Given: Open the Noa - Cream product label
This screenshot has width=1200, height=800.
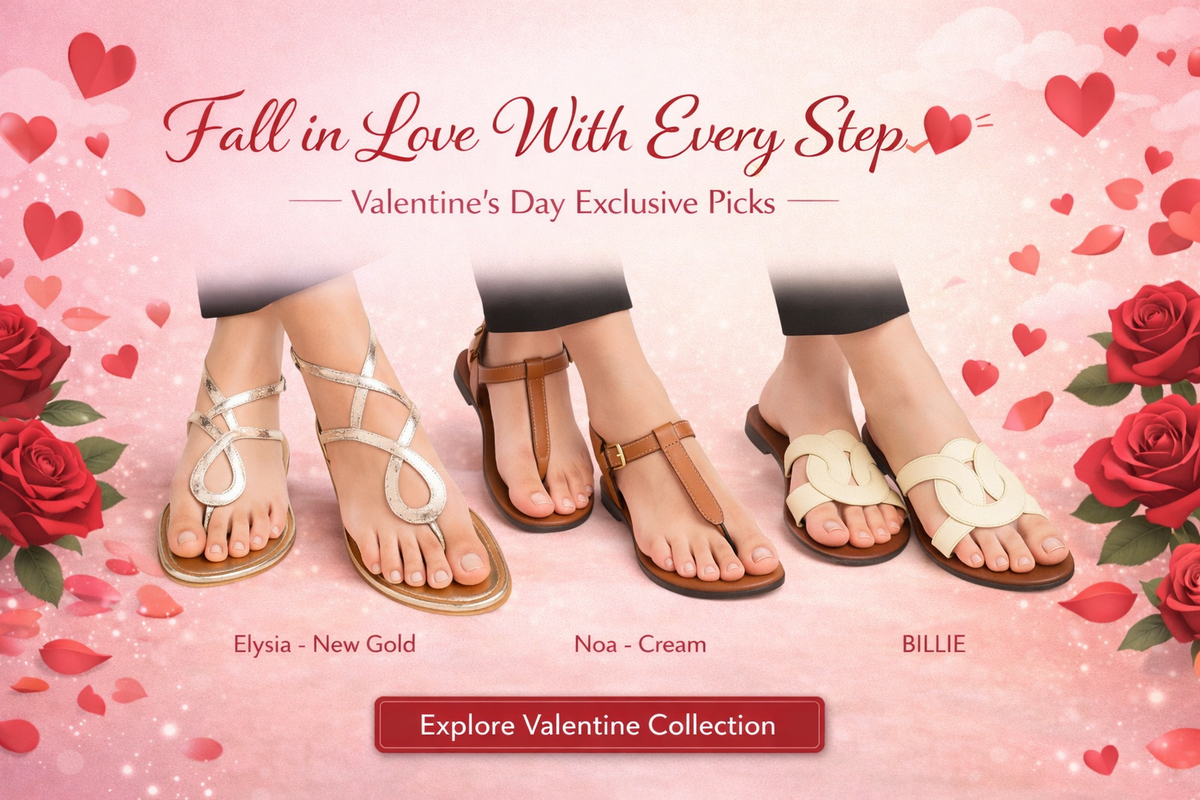Looking at the screenshot, I should pyautogui.click(x=640, y=644).
